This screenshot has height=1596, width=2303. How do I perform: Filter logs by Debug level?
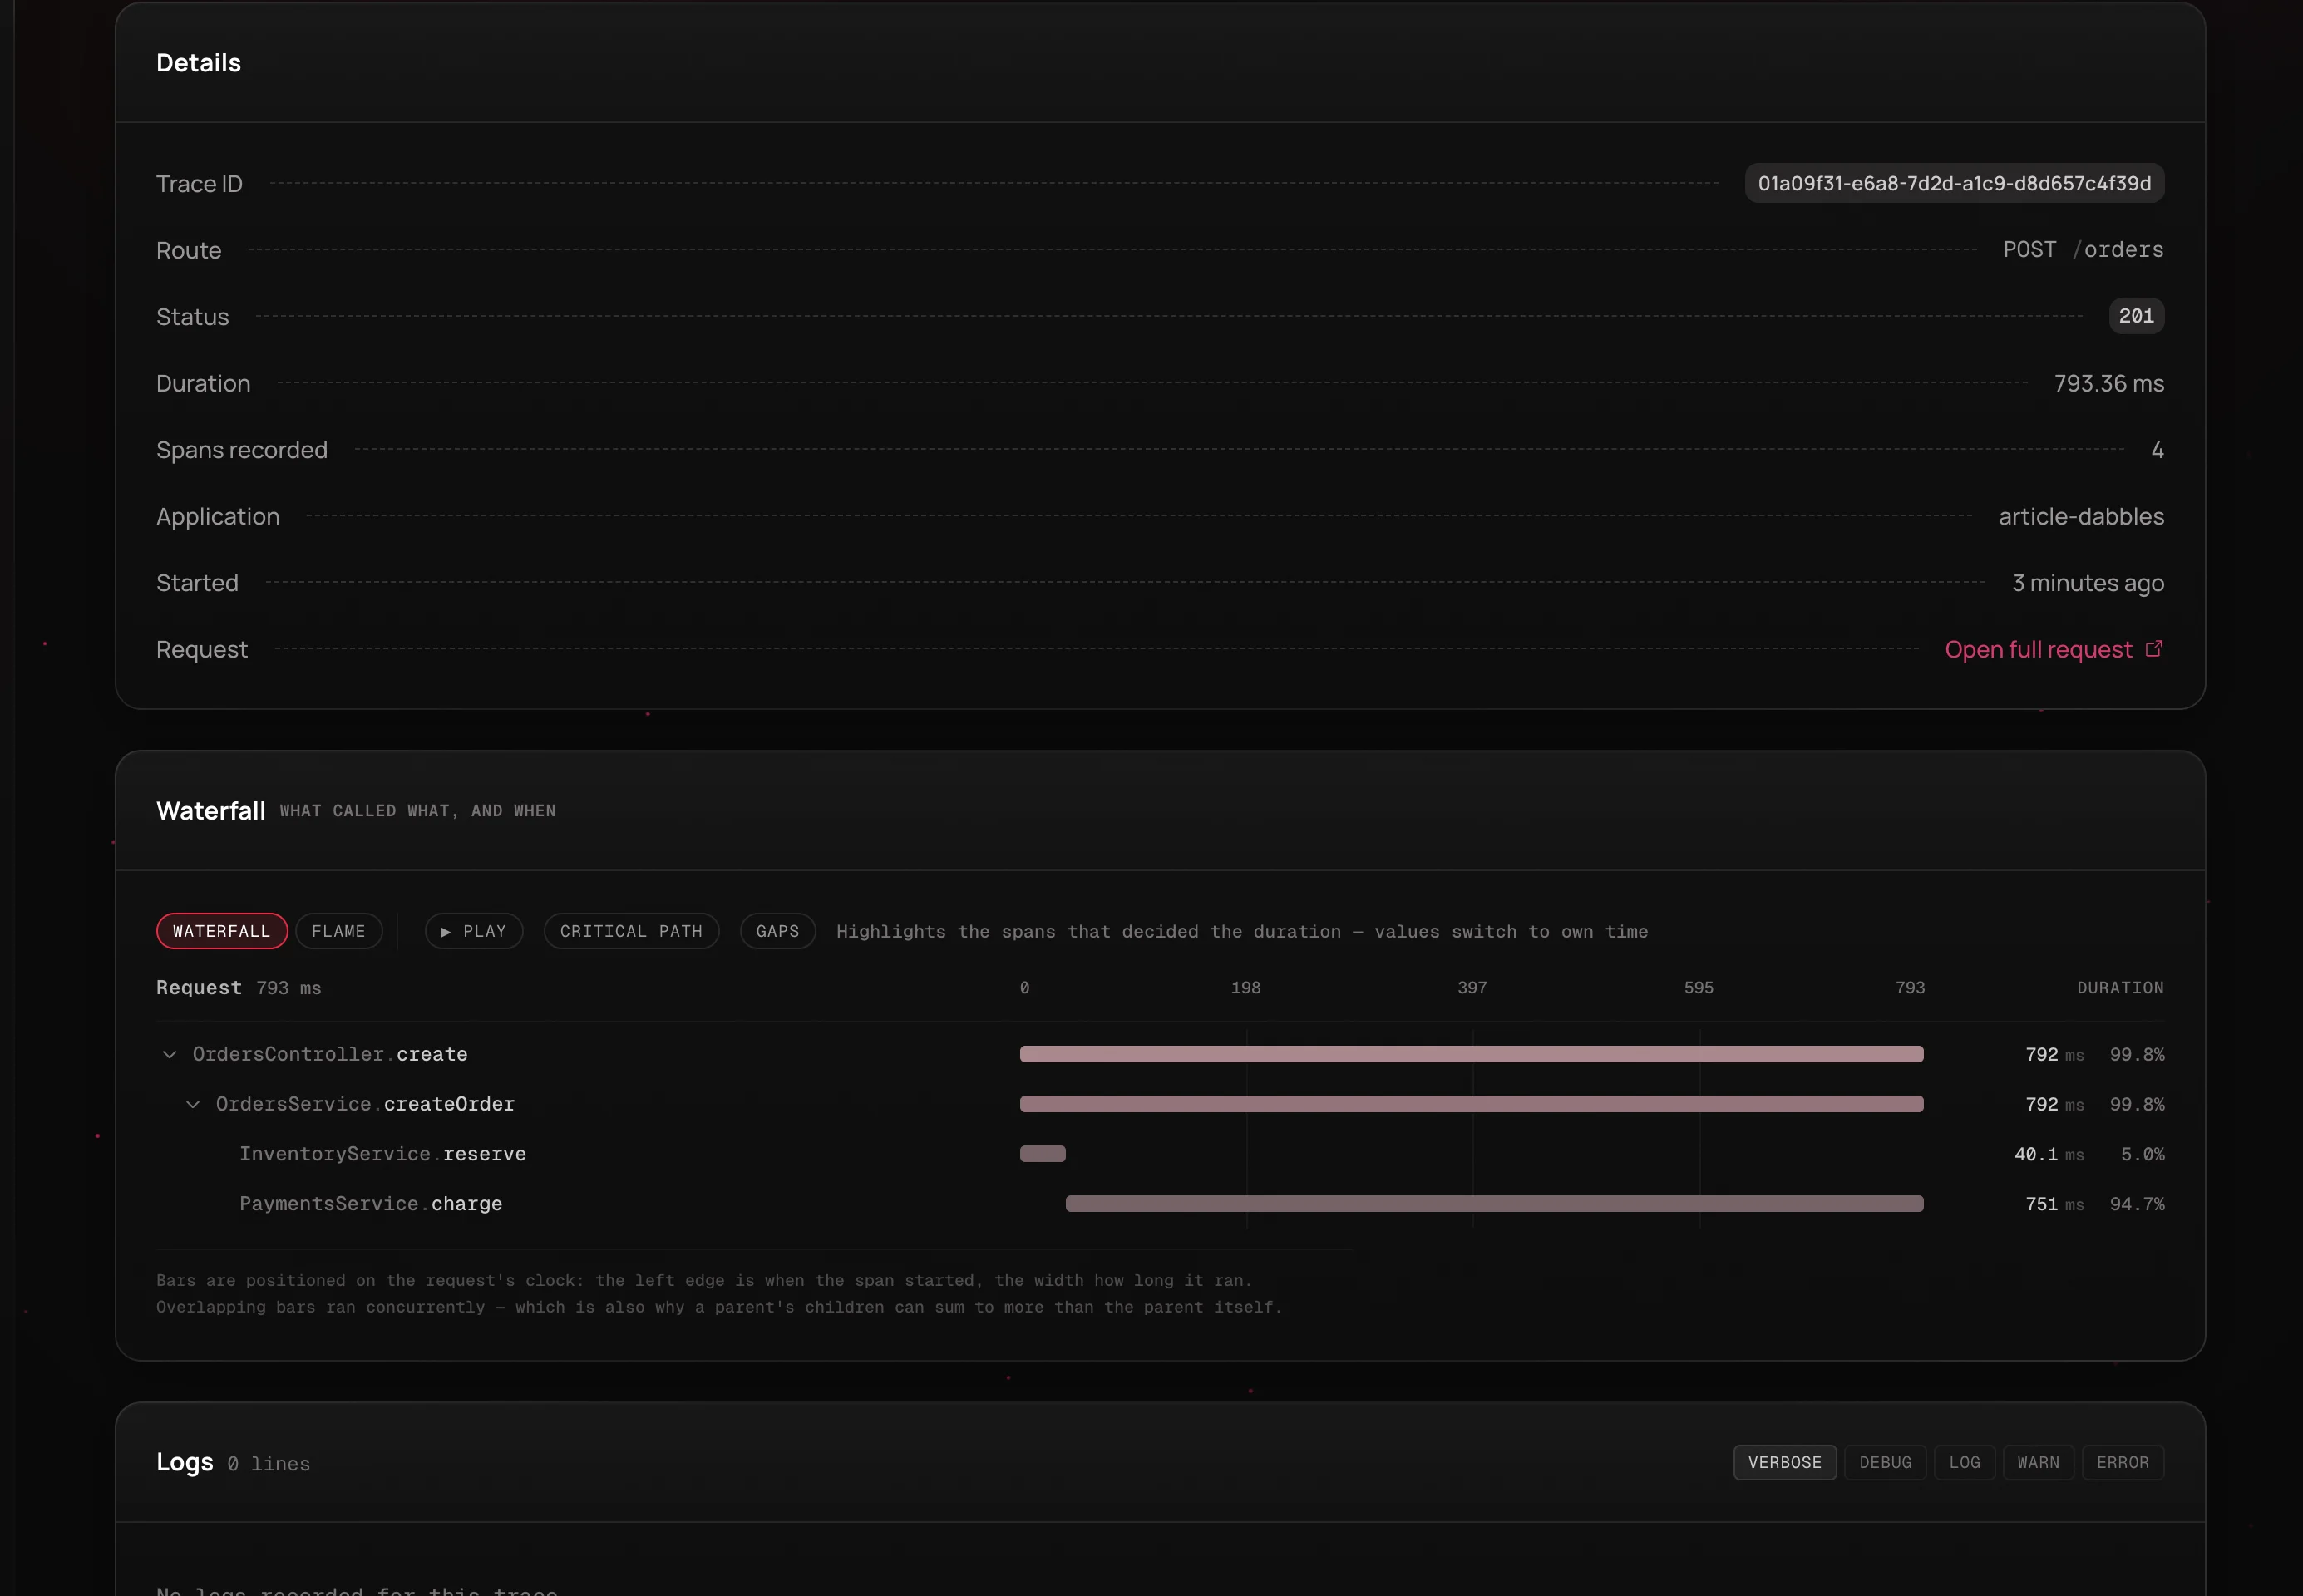coord(1885,1462)
